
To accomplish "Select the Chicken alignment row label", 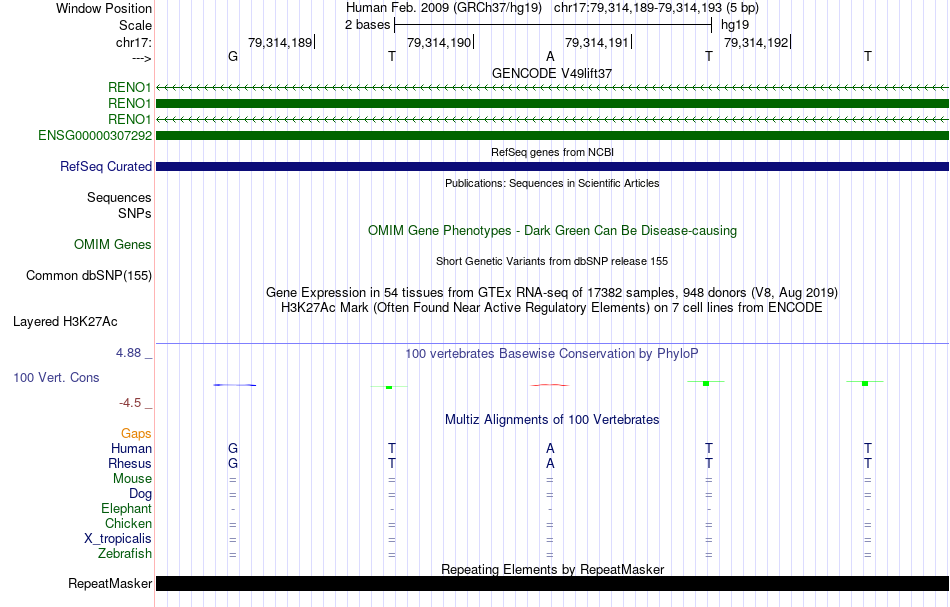I will pyautogui.click(x=128, y=523).
